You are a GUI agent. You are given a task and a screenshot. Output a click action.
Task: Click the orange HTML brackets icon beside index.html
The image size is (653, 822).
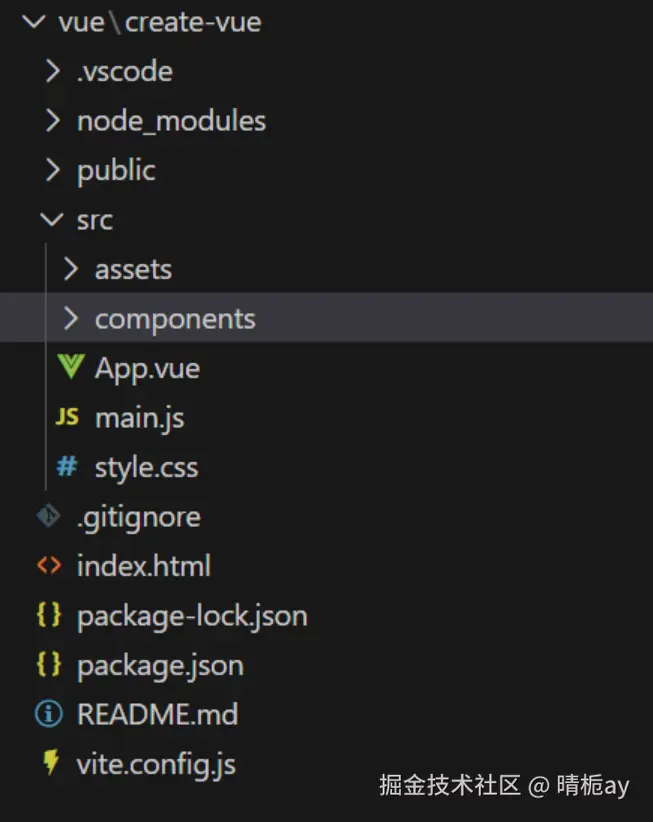click(49, 566)
